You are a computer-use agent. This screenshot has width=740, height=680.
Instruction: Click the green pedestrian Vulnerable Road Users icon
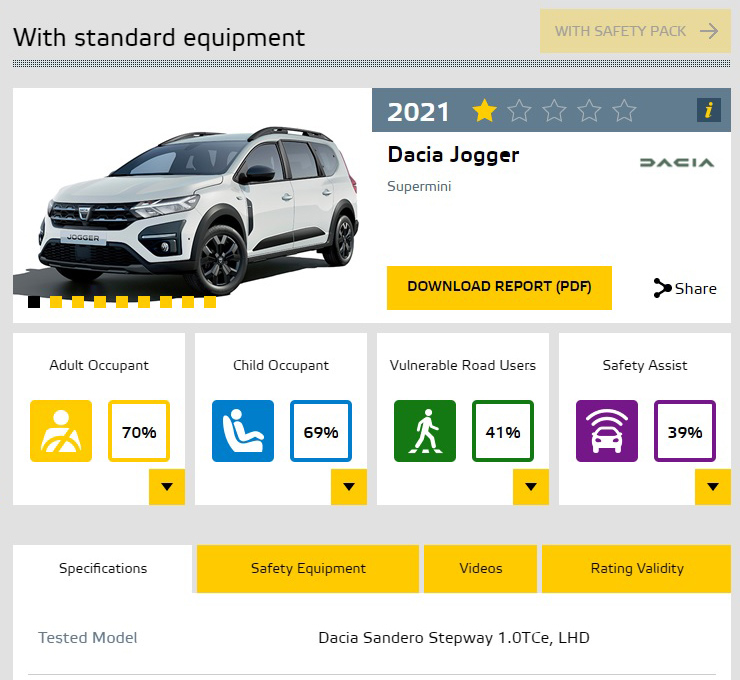click(x=425, y=431)
